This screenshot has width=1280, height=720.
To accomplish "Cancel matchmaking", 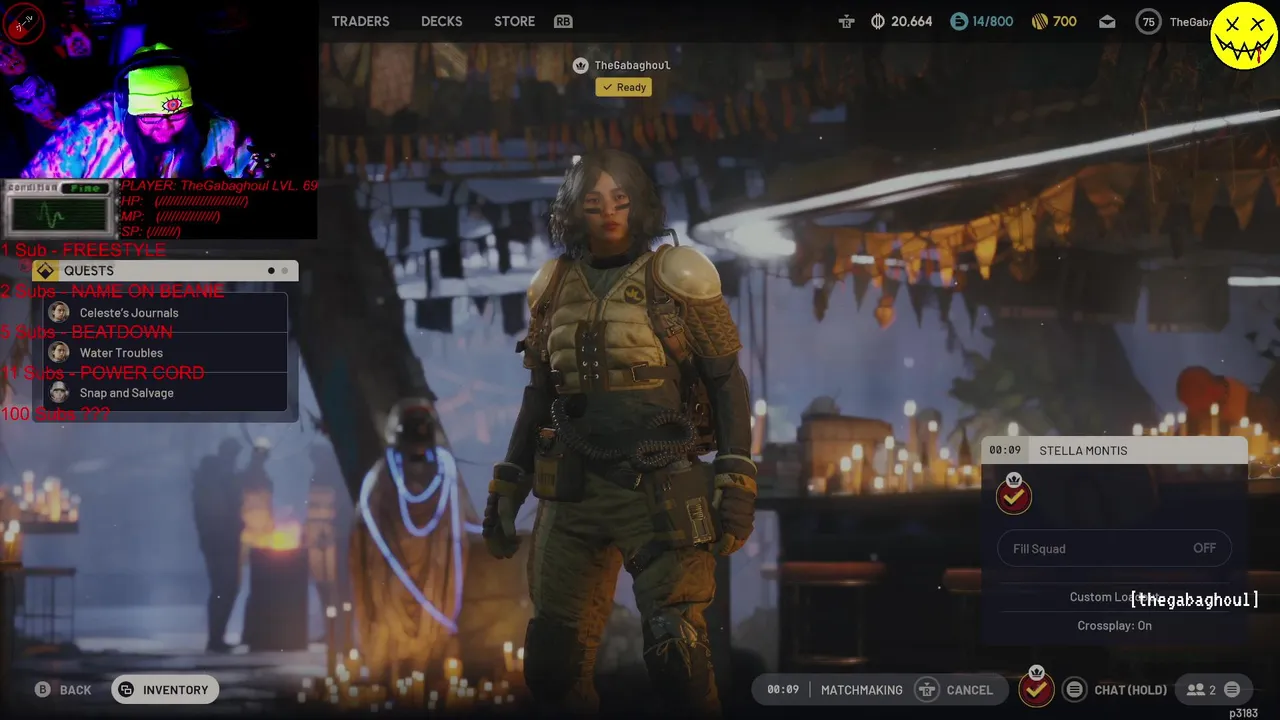I will coord(970,690).
